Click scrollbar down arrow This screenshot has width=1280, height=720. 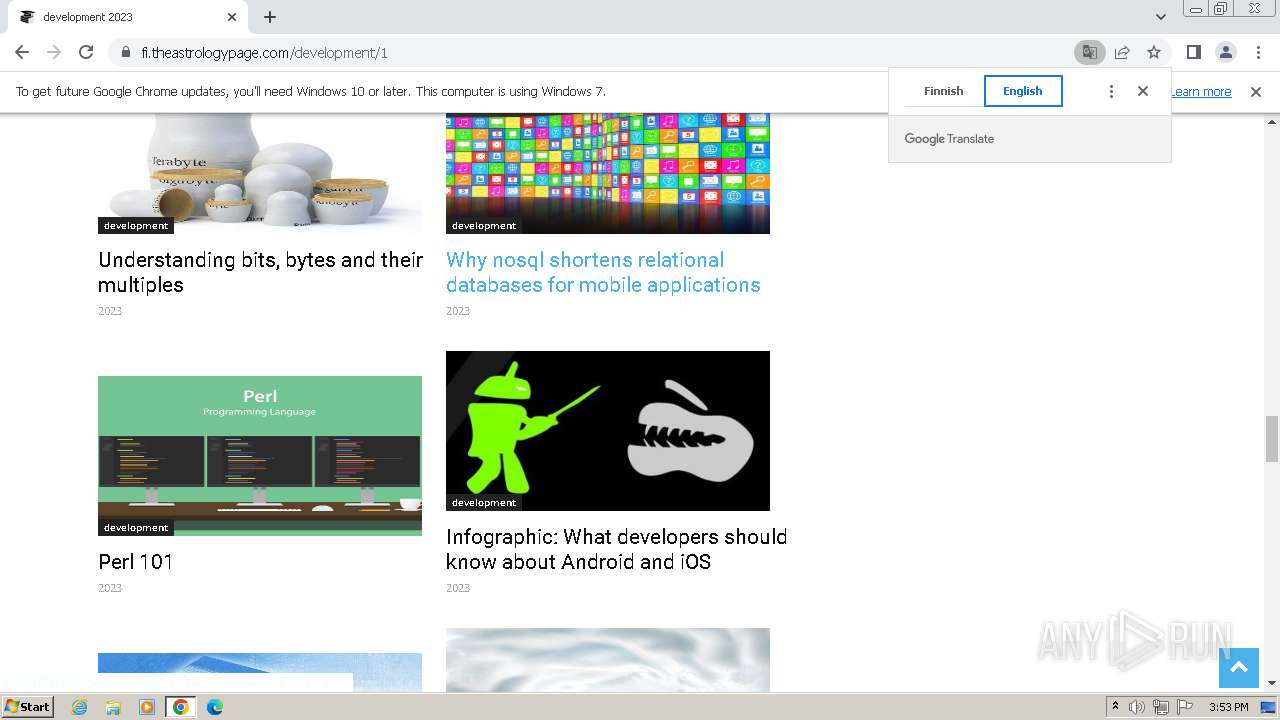click(1272, 683)
